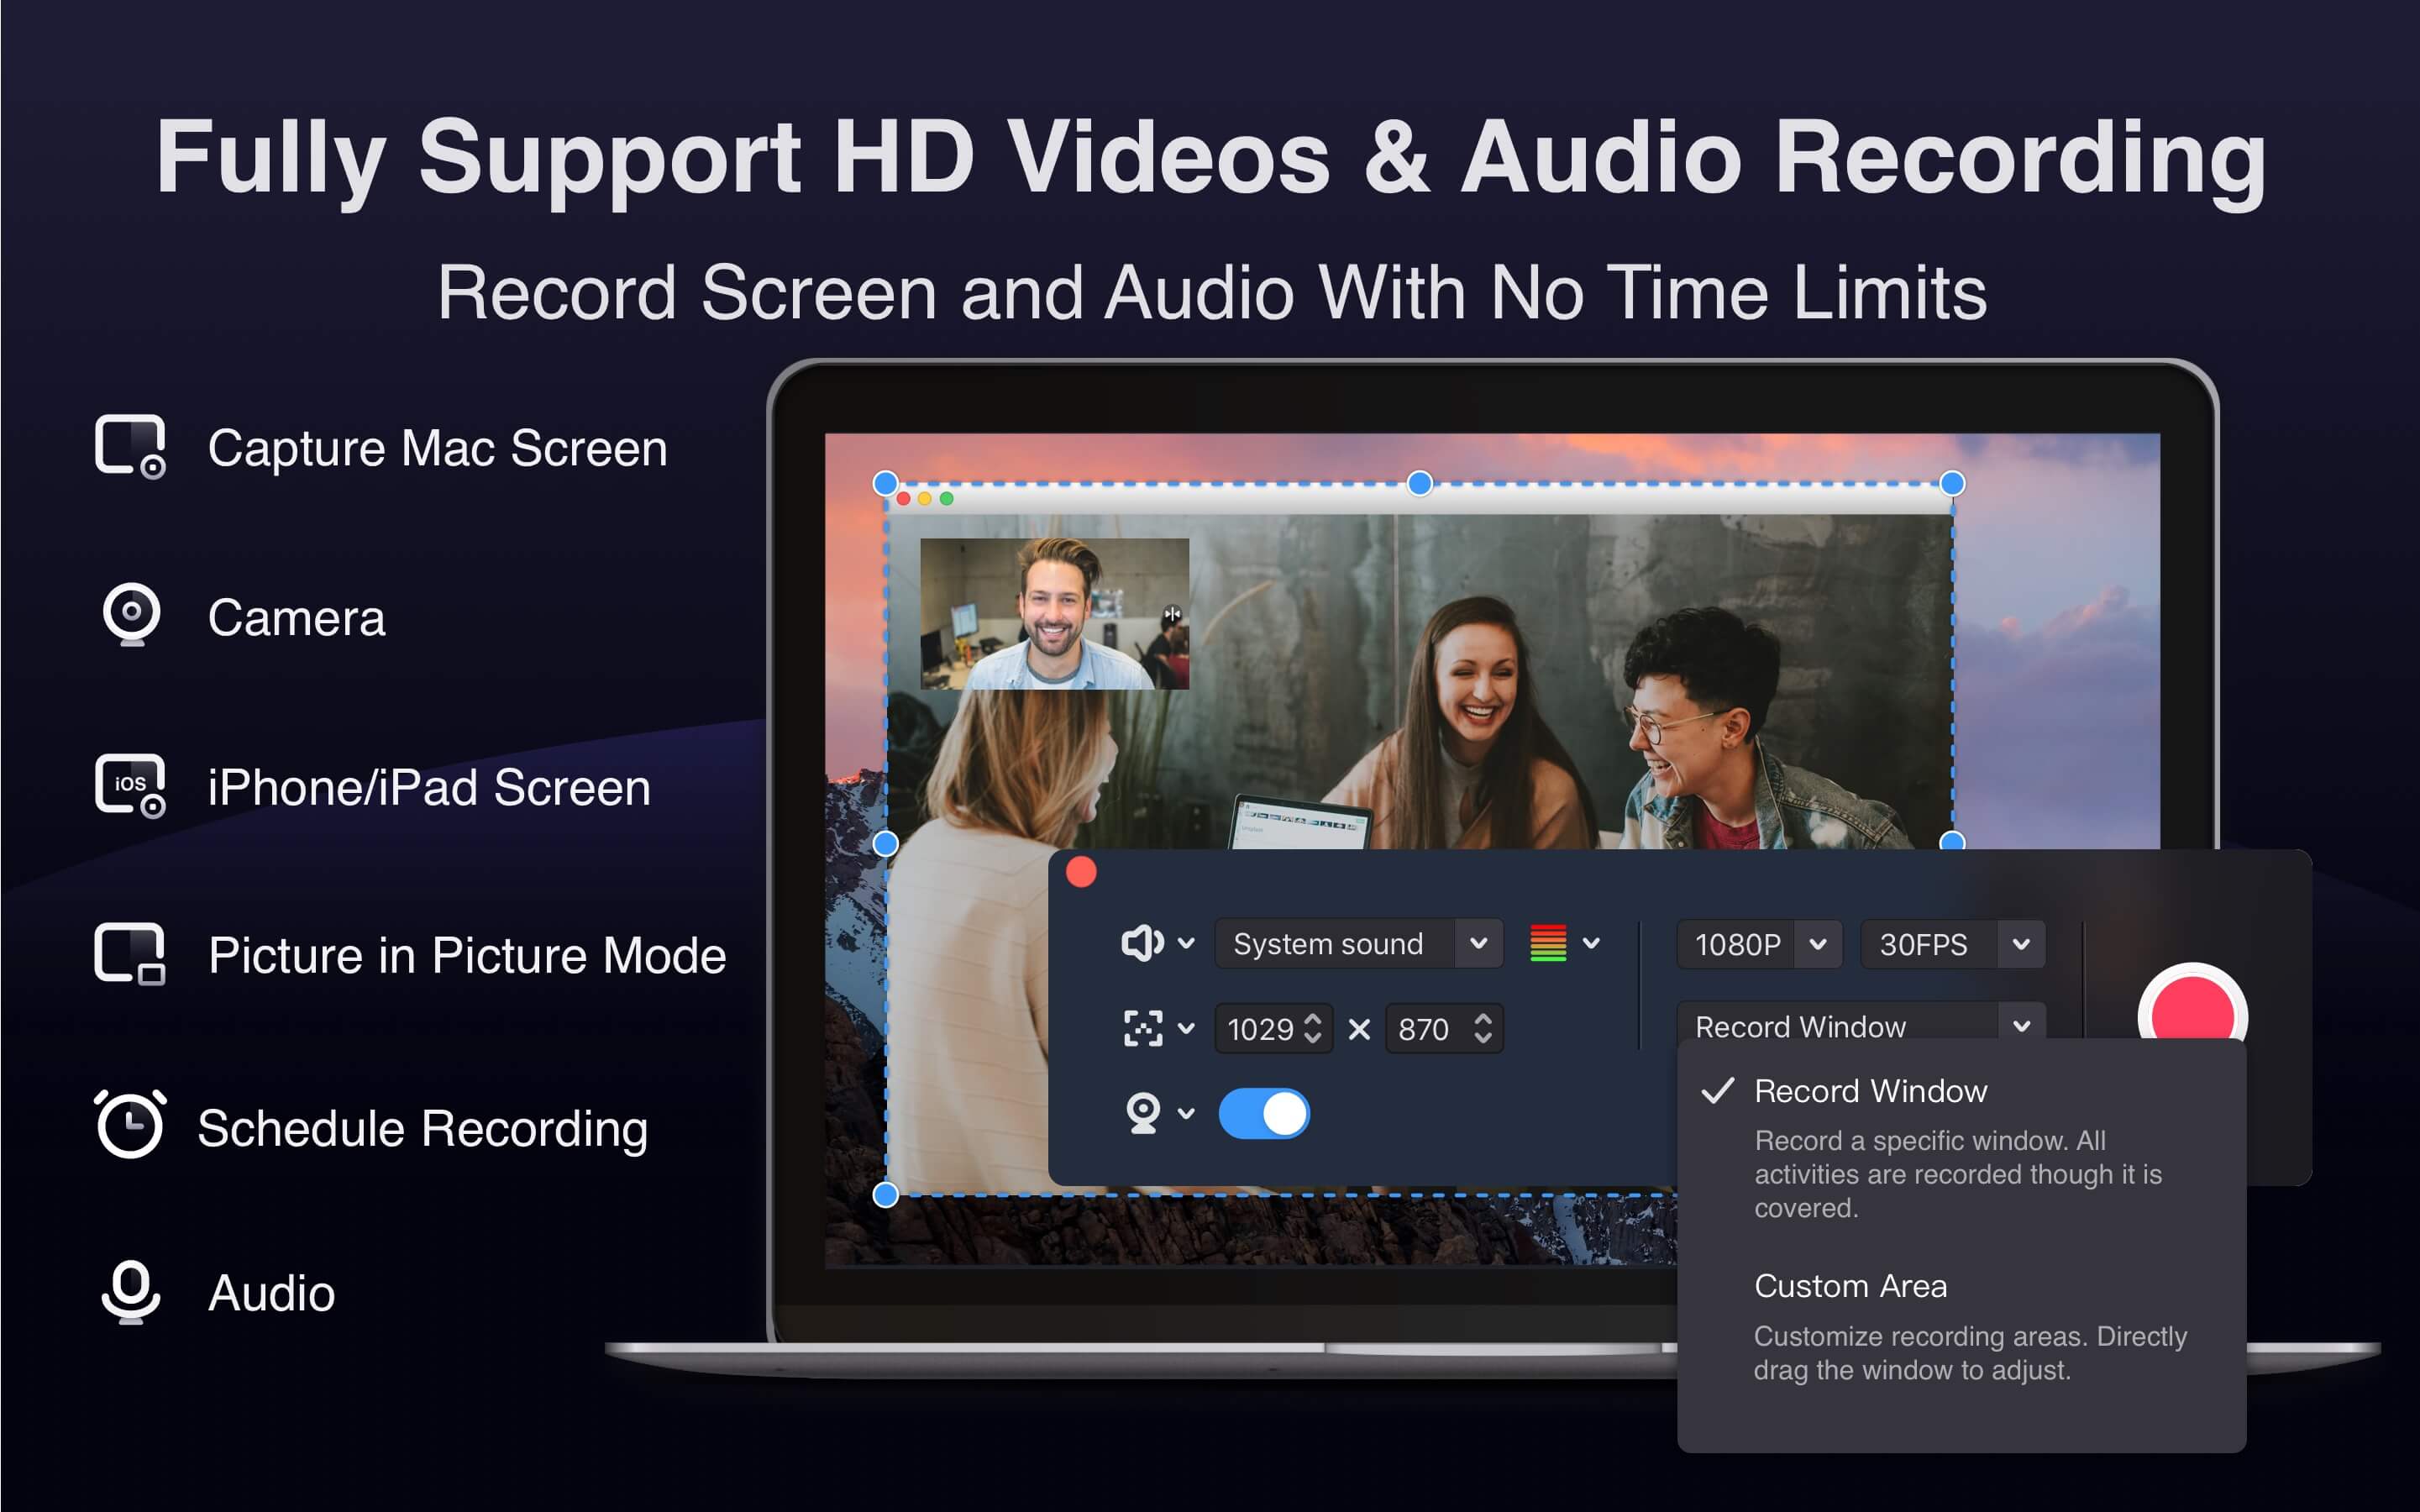Open the Record Window mode dropdown
Viewport: 2420px width, 1512px height.
(2022, 1027)
